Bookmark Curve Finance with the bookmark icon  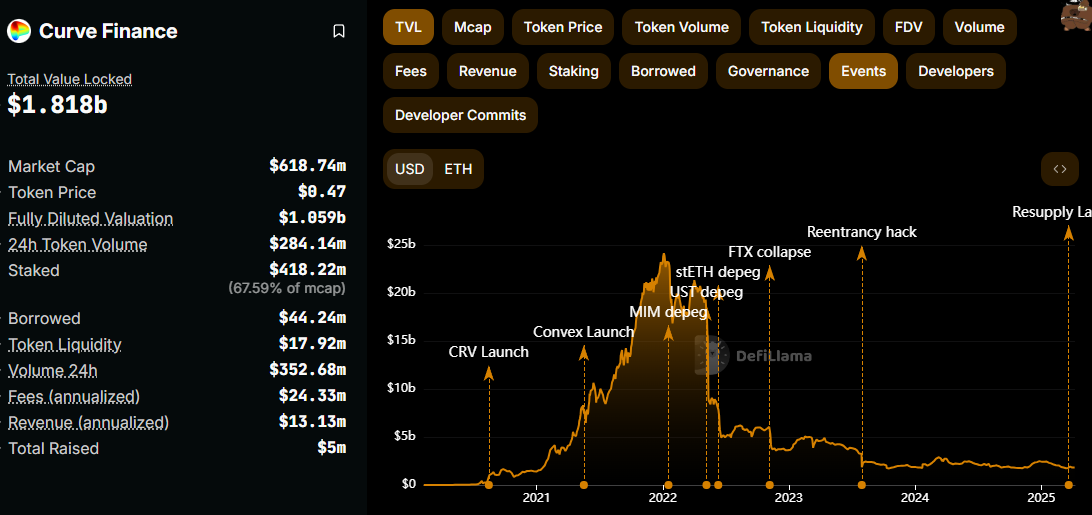[x=339, y=31]
